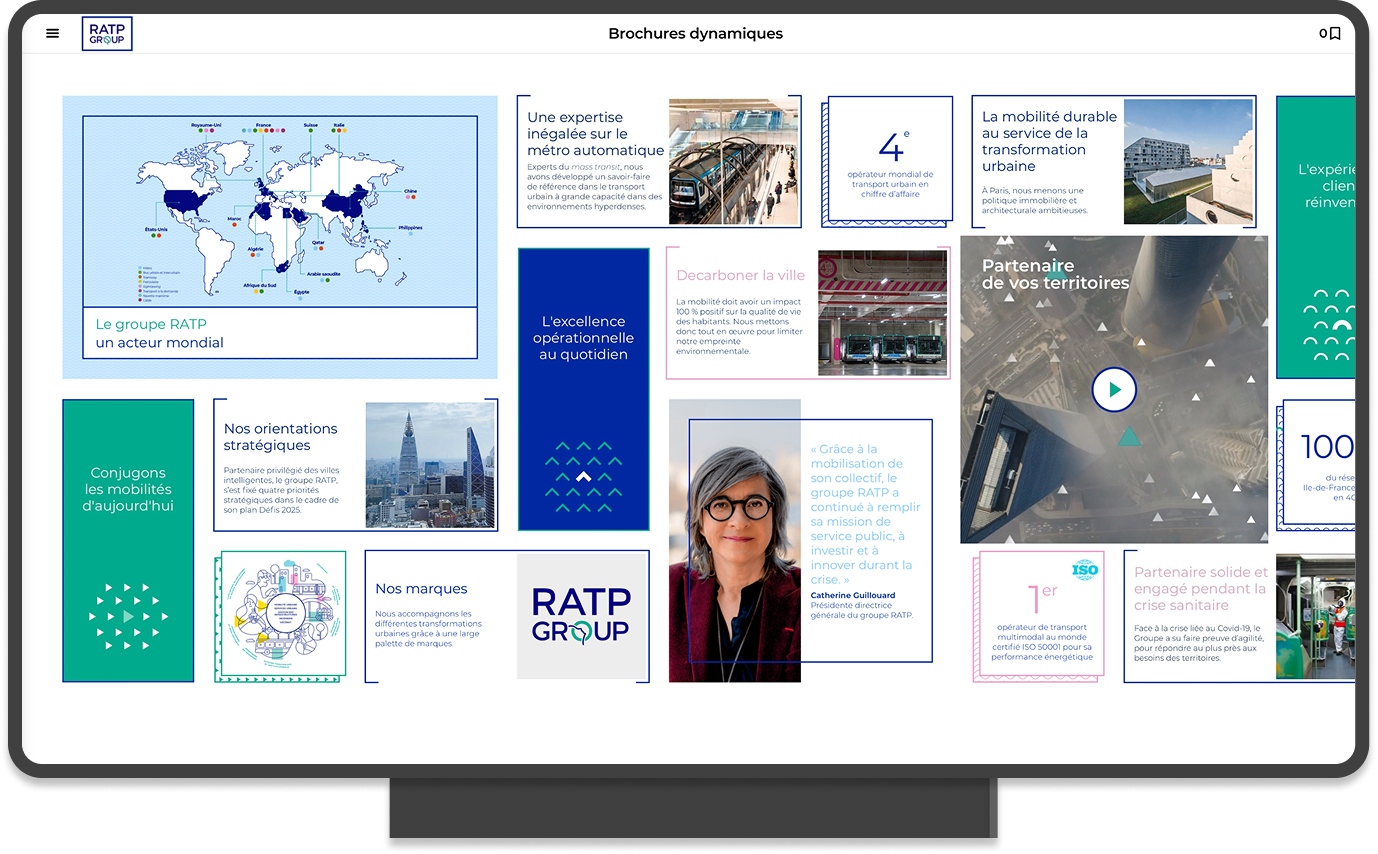Open the 1er opérateur ISO 50001 card
1378x854 pixels.
click(x=1039, y=617)
